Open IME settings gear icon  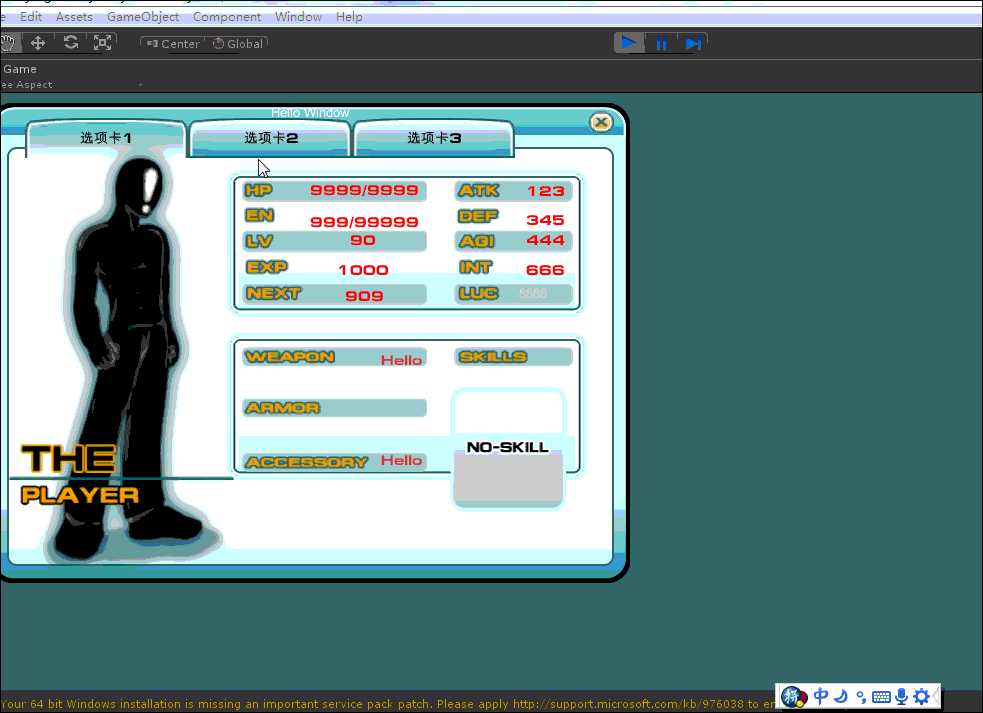click(x=922, y=696)
